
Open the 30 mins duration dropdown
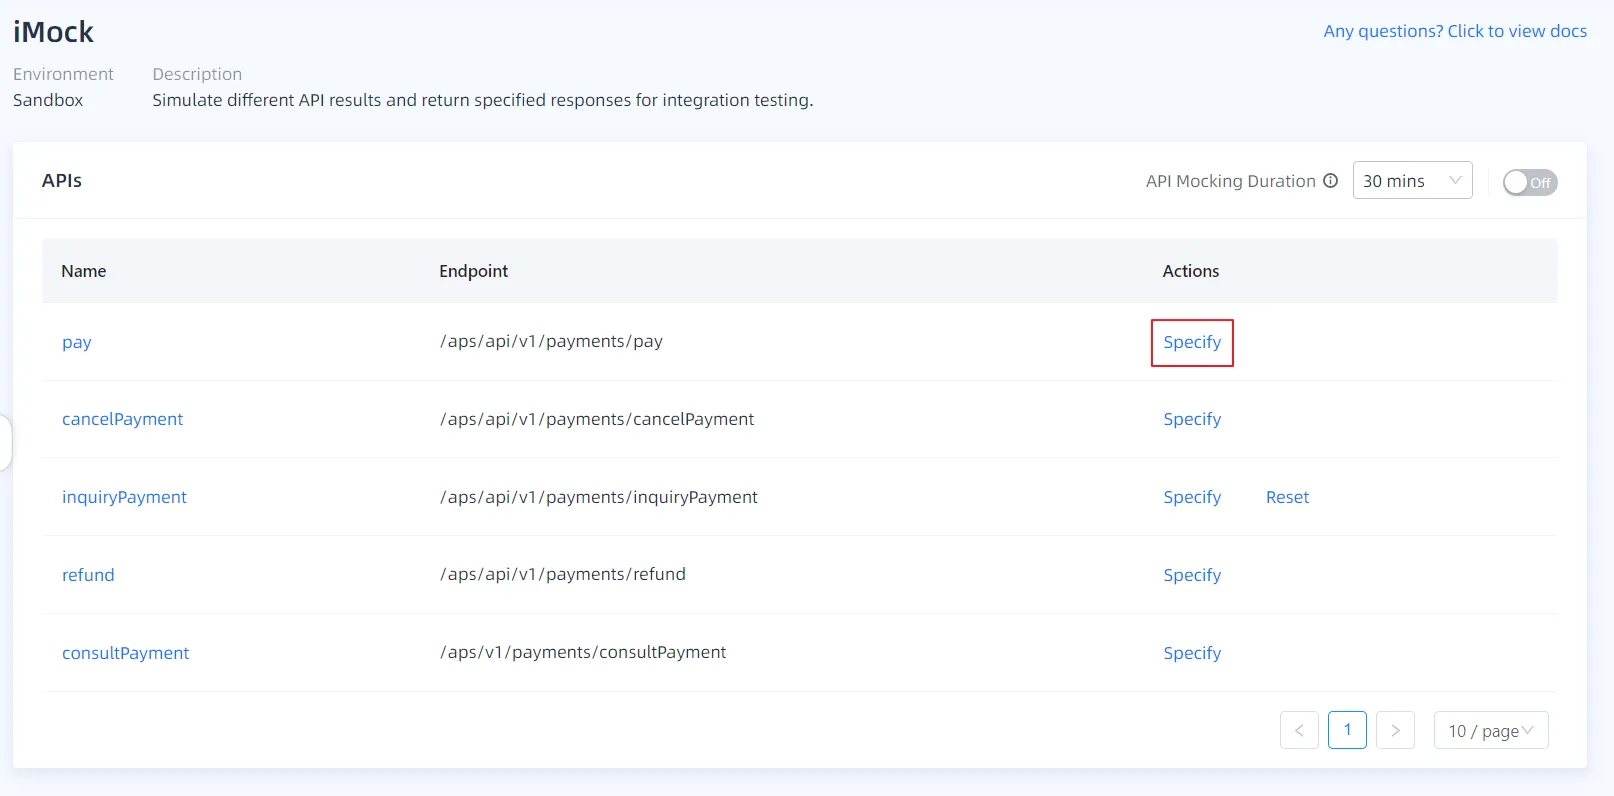[1411, 181]
